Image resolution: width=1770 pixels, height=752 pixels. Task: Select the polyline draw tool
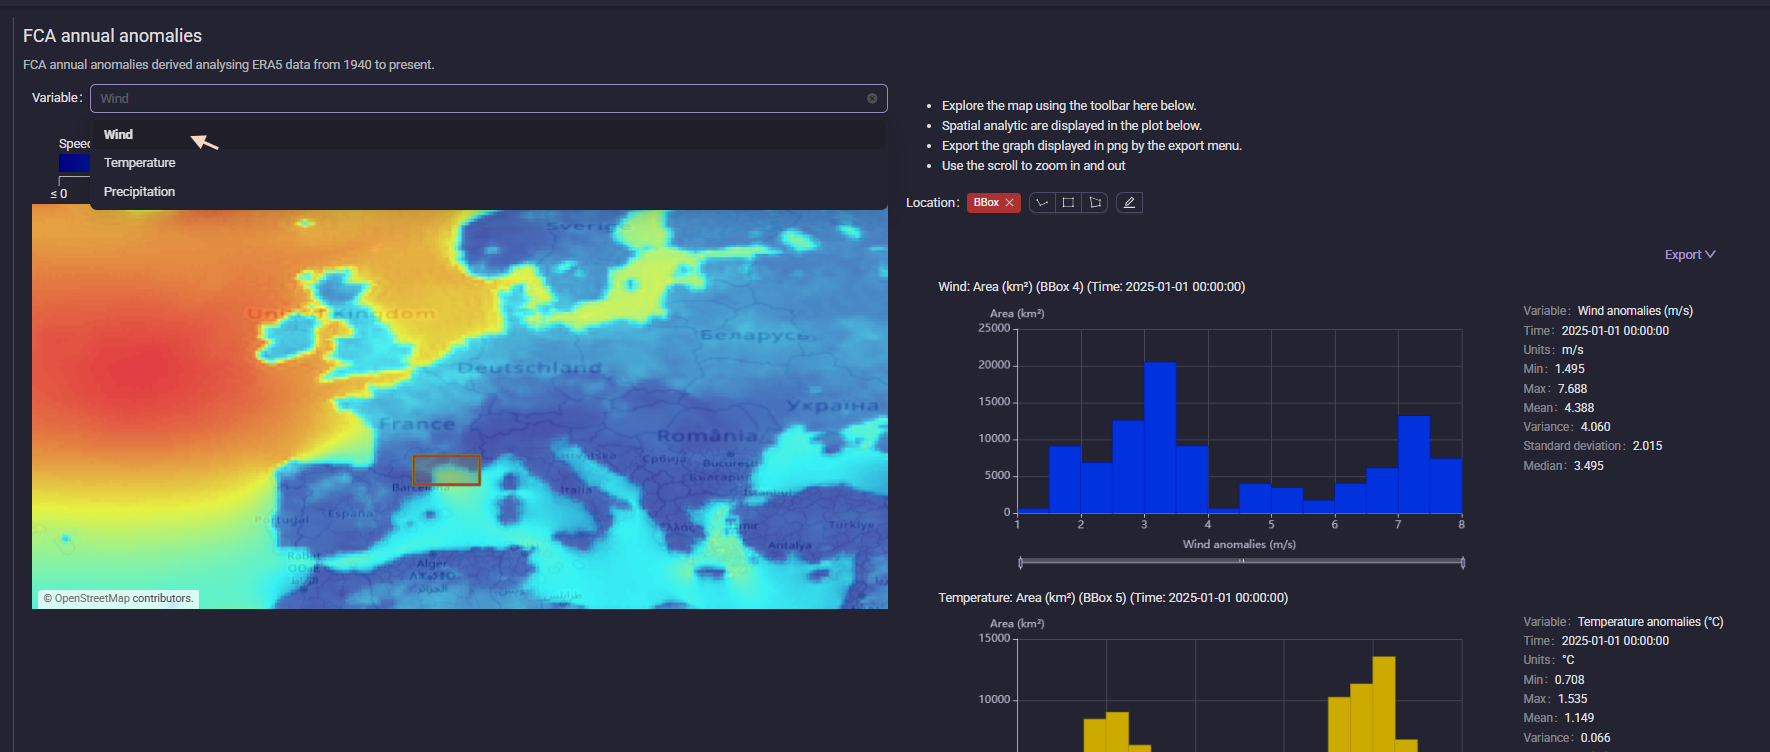pos(1042,203)
